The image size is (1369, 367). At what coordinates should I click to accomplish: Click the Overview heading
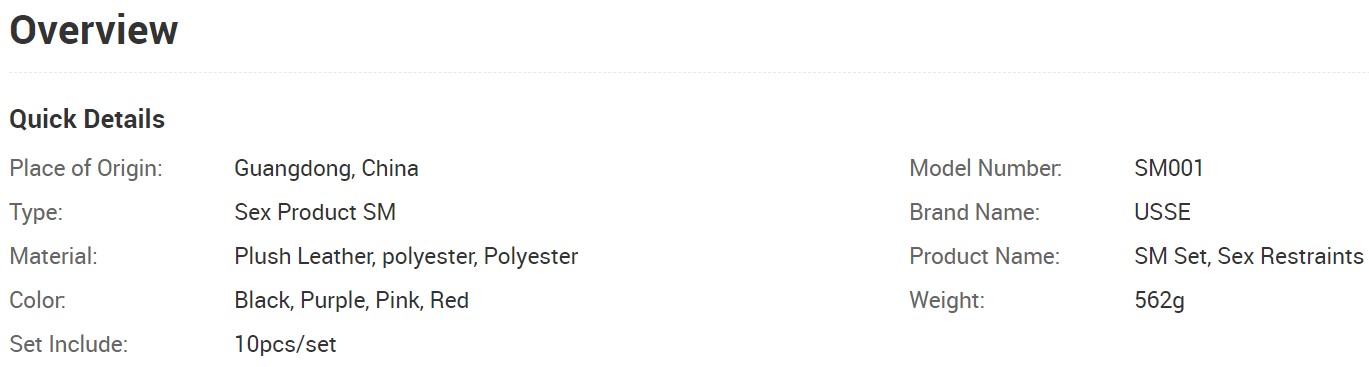coord(93,30)
